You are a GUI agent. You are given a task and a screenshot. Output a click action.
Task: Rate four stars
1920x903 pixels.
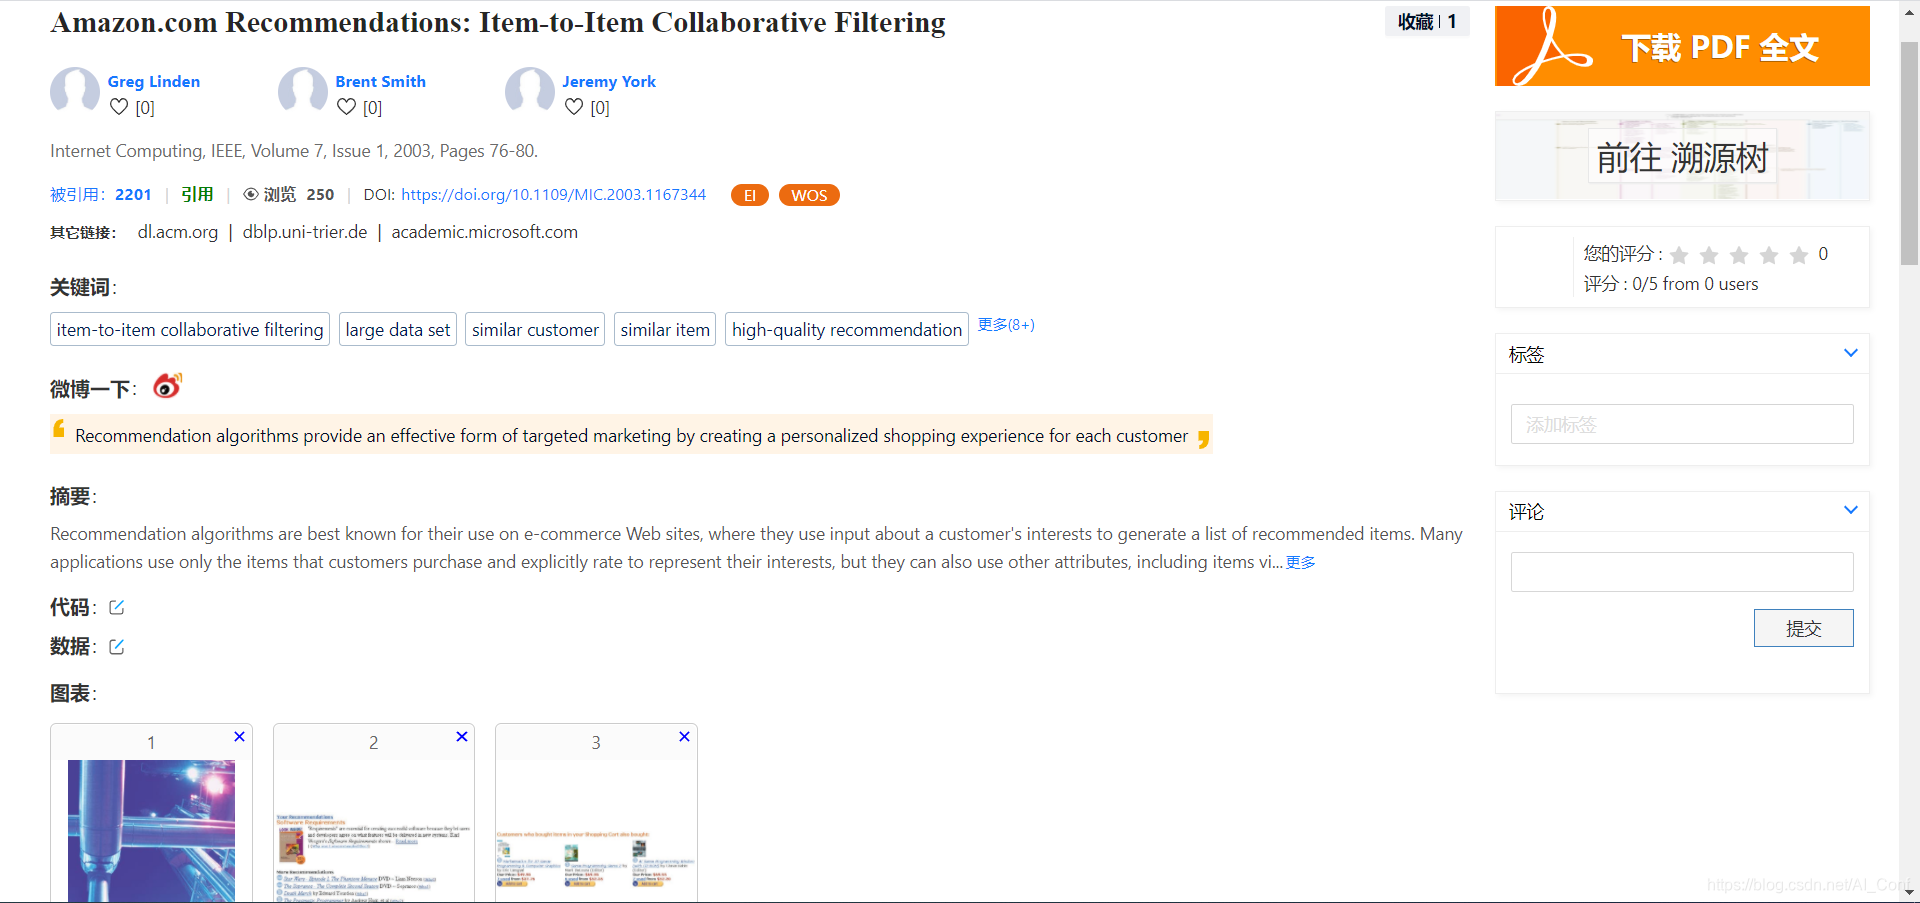point(1769,255)
